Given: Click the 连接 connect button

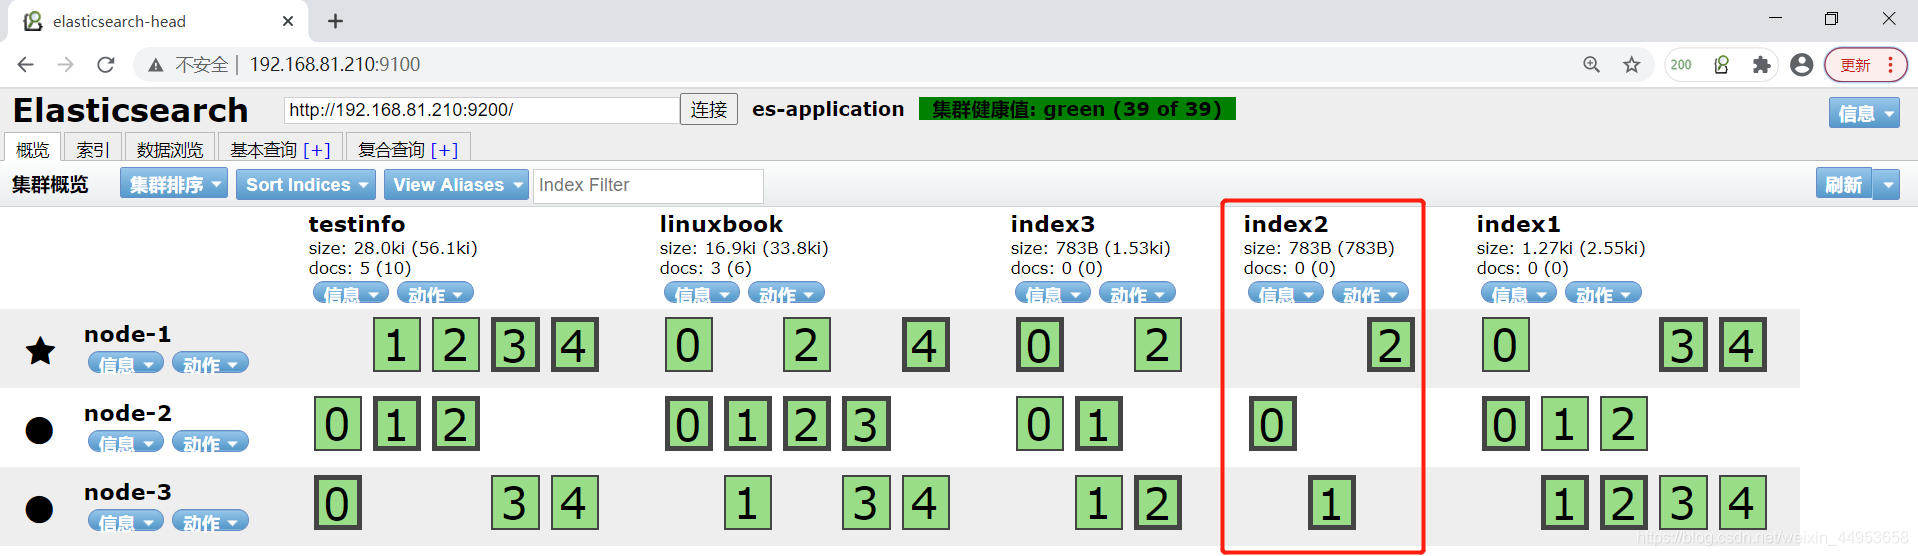Looking at the screenshot, I should 709,109.
